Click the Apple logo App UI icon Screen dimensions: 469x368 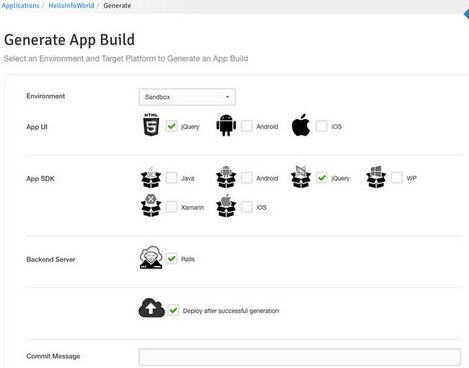pos(301,125)
